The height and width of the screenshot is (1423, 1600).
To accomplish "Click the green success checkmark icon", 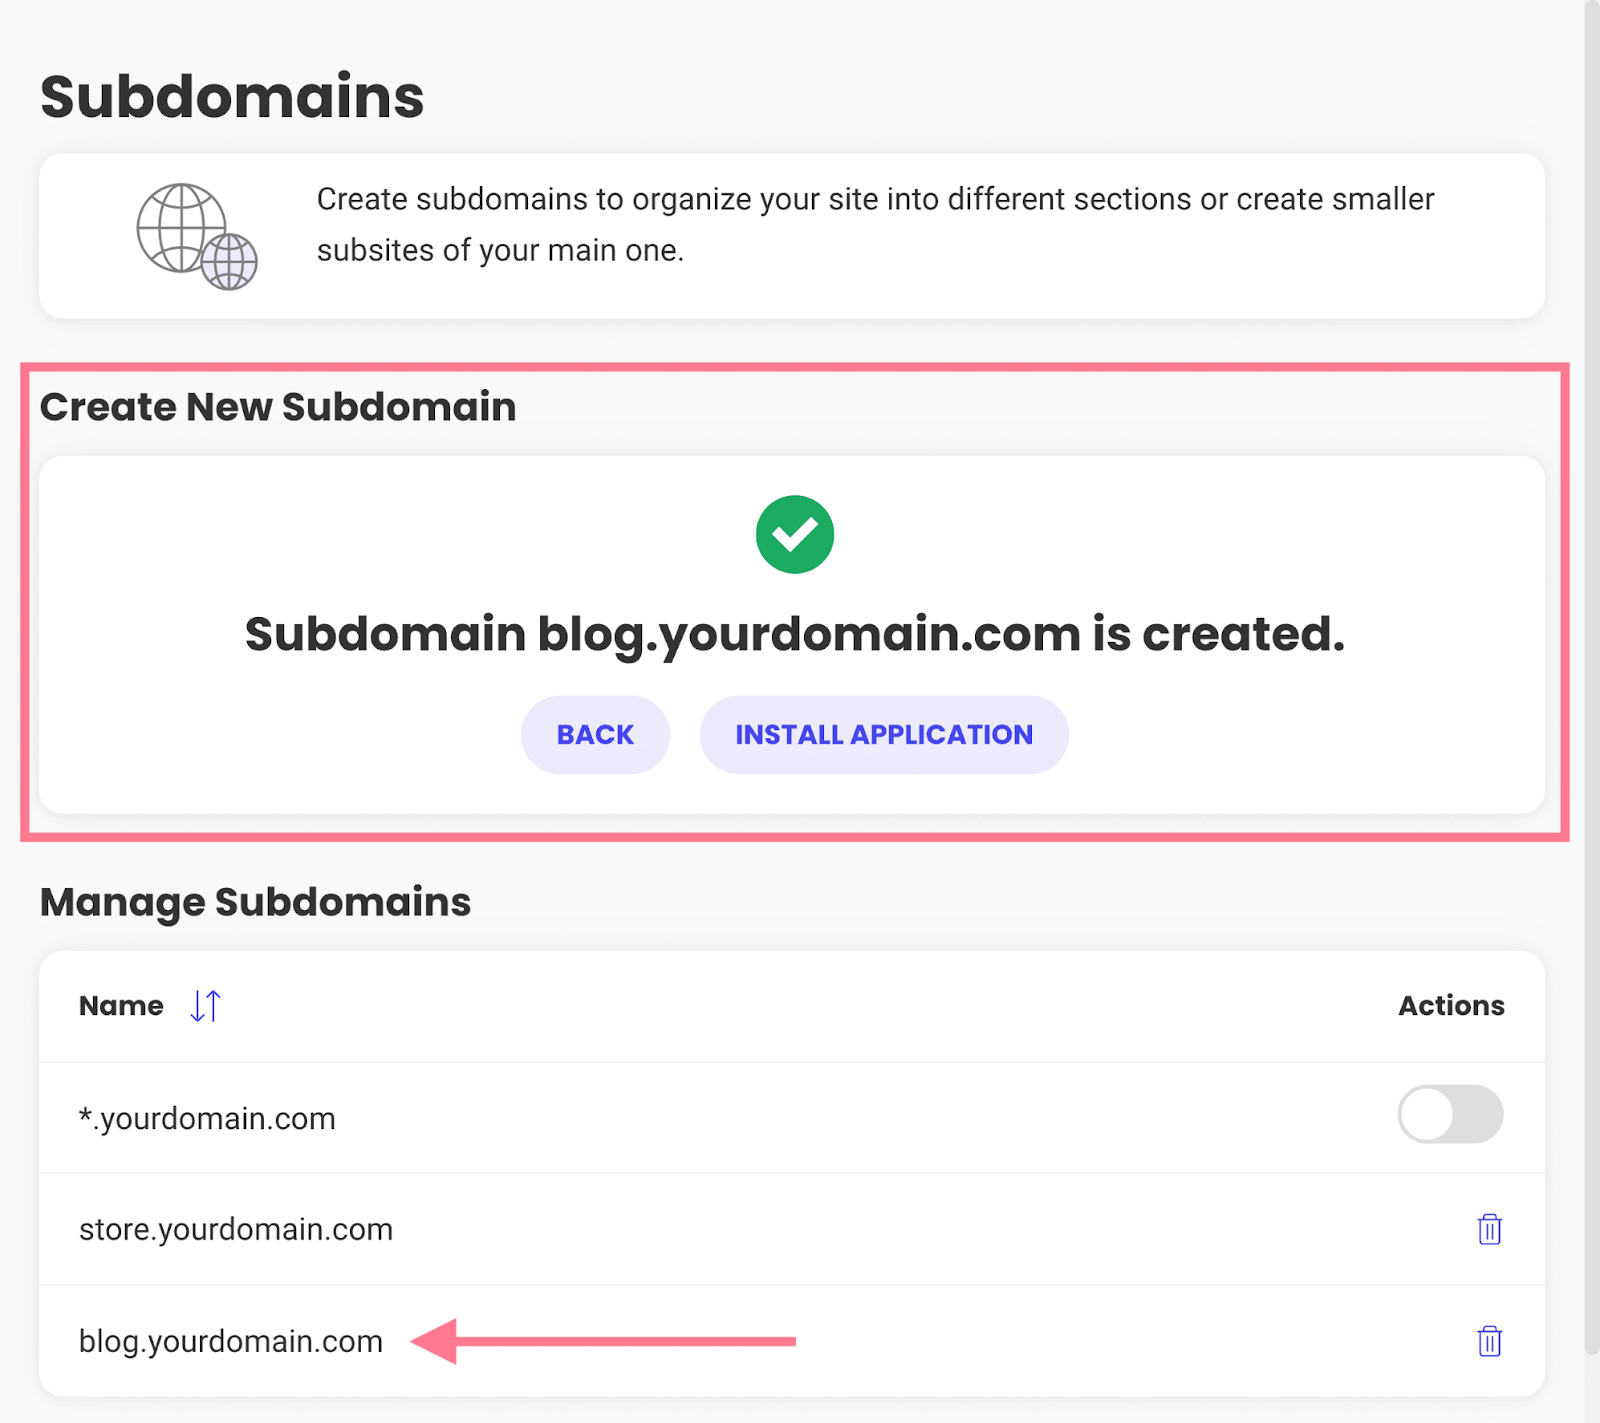I will [x=795, y=534].
